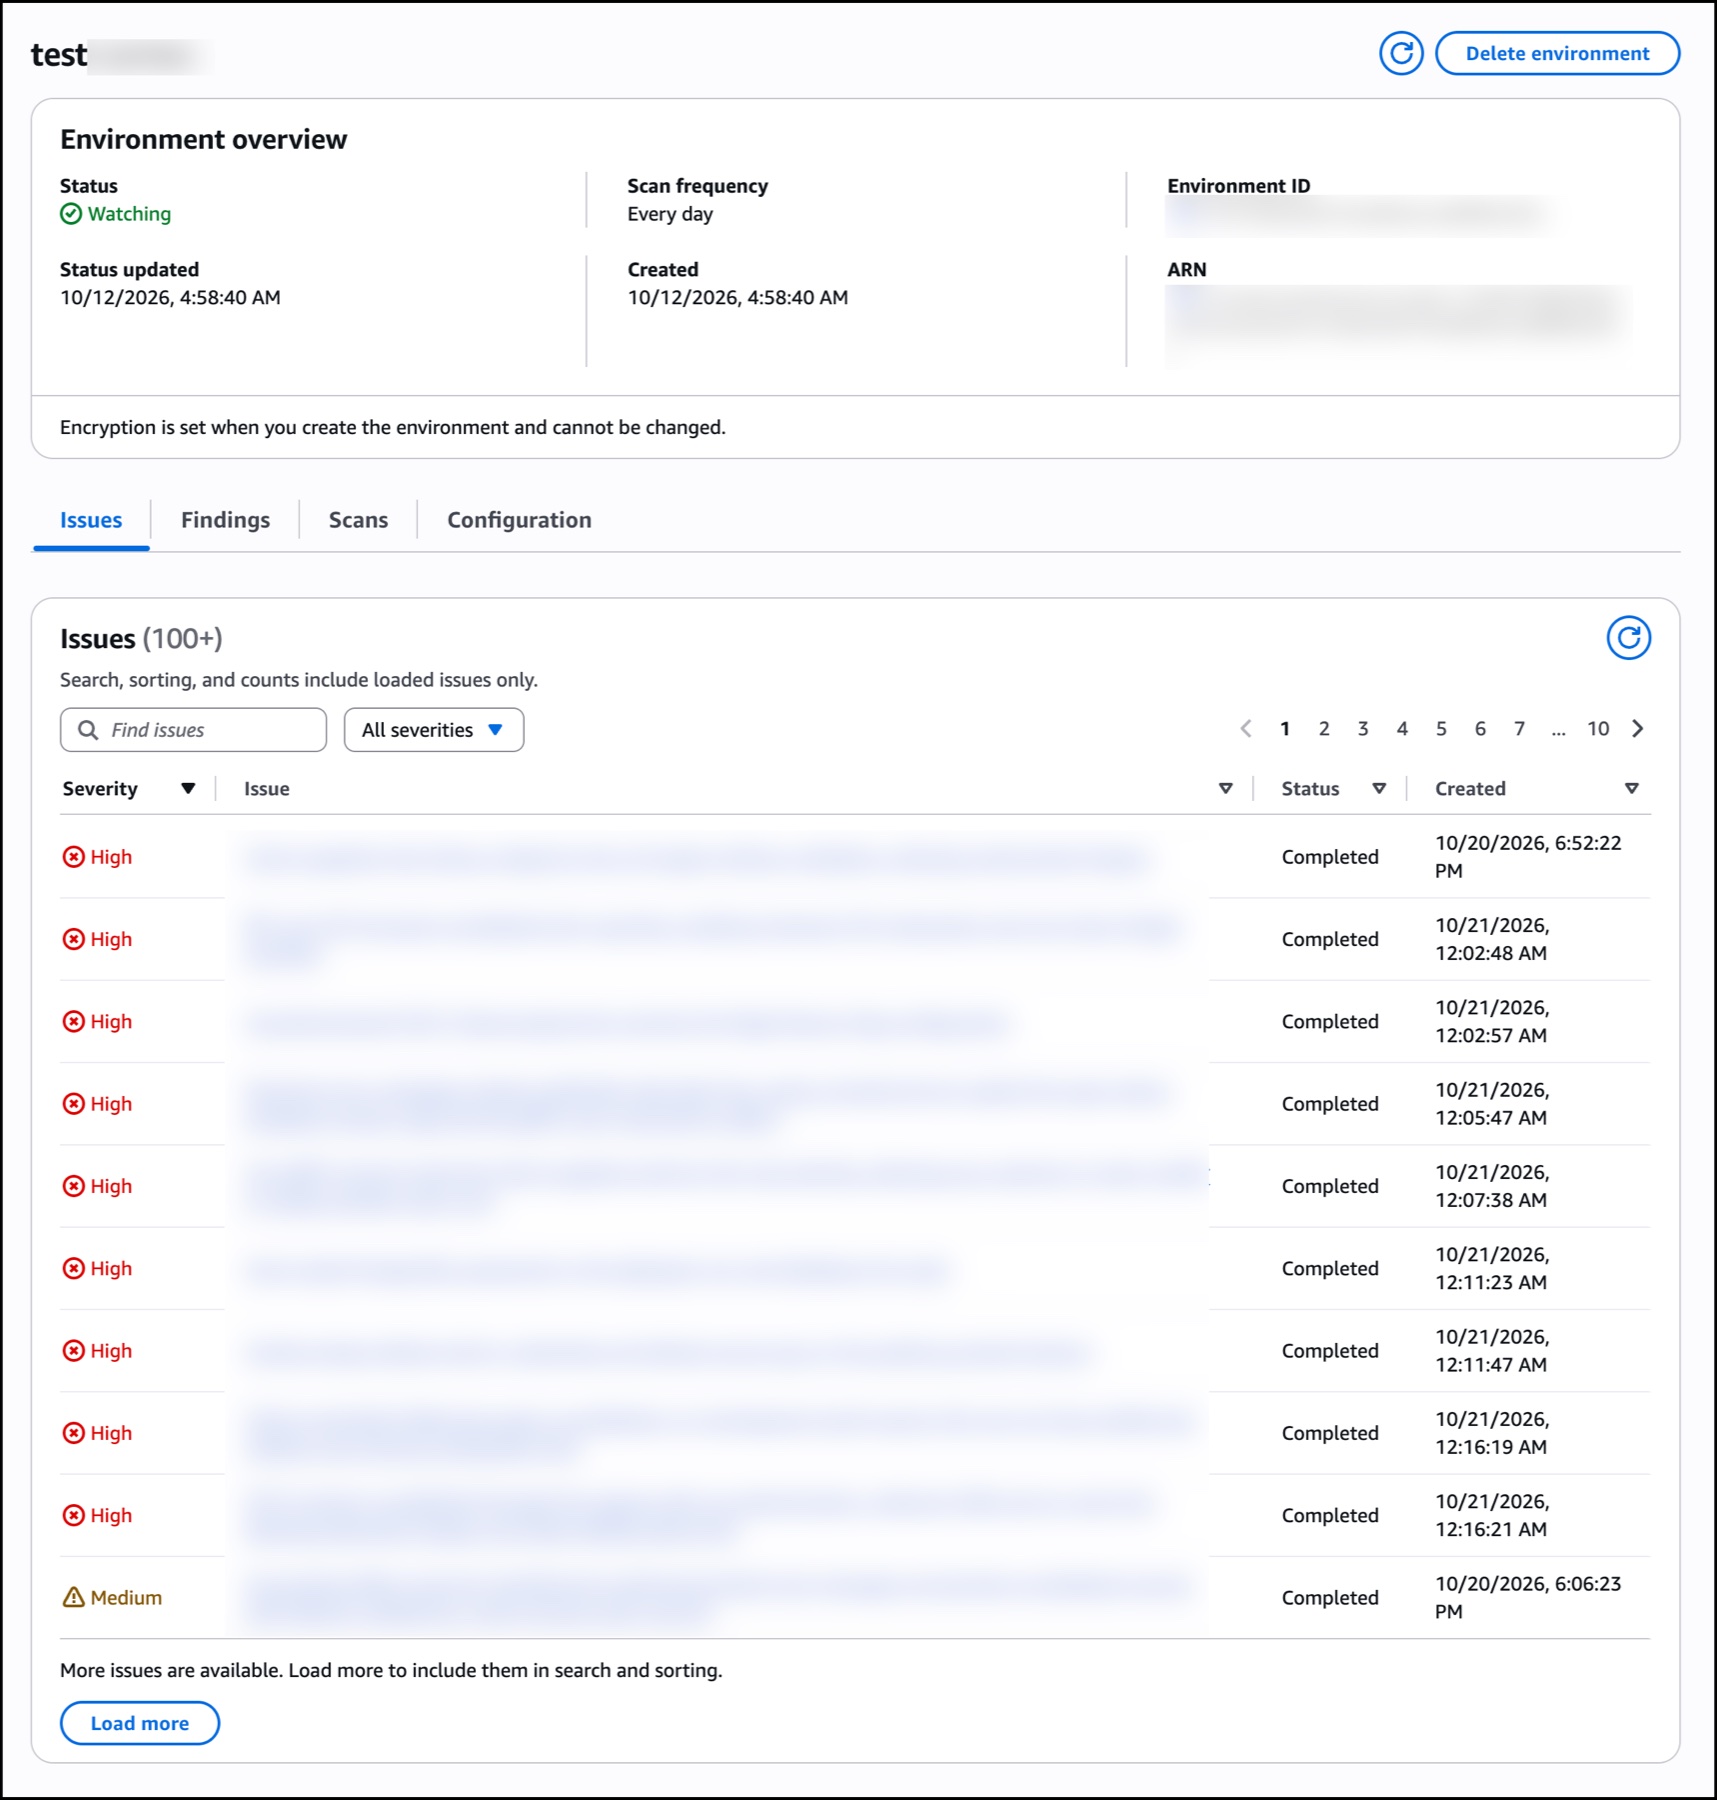Image resolution: width=1717 pixels, height=1800 pixels.
Task: Click Load more button
Action: click(140, 1723)
